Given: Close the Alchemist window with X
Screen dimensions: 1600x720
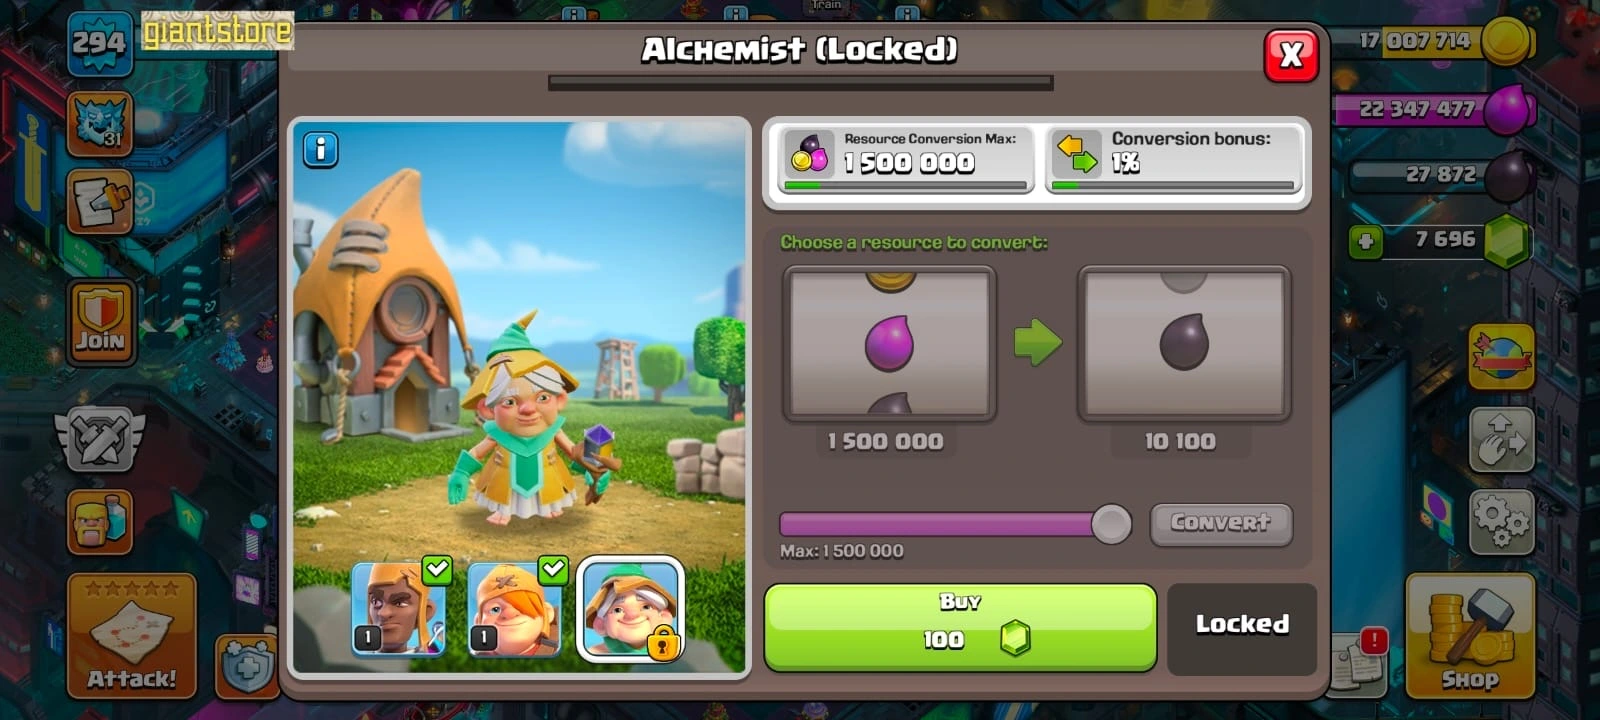Looking at the screenshot, I should (x=1291, y=55).
